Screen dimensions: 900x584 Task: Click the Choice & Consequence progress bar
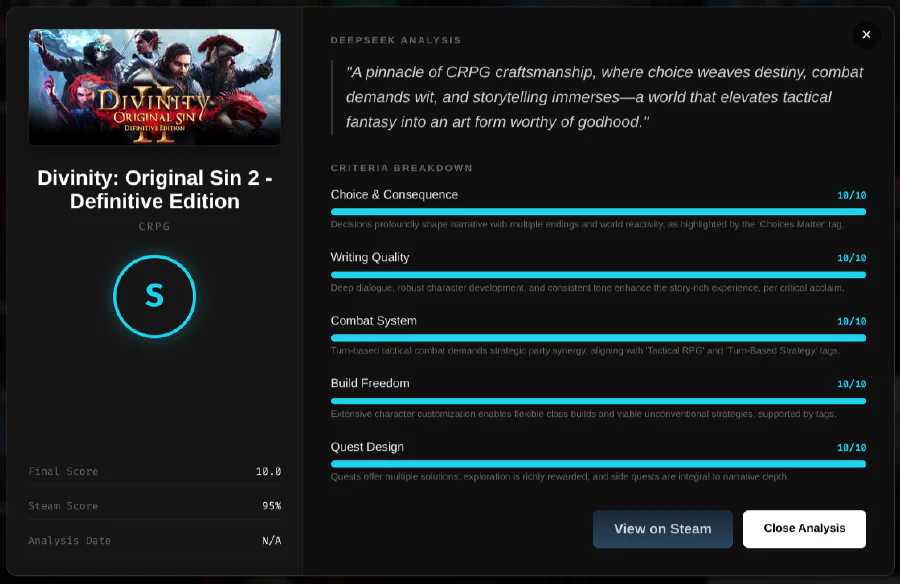pyautogui.click(x=598, y=212)
